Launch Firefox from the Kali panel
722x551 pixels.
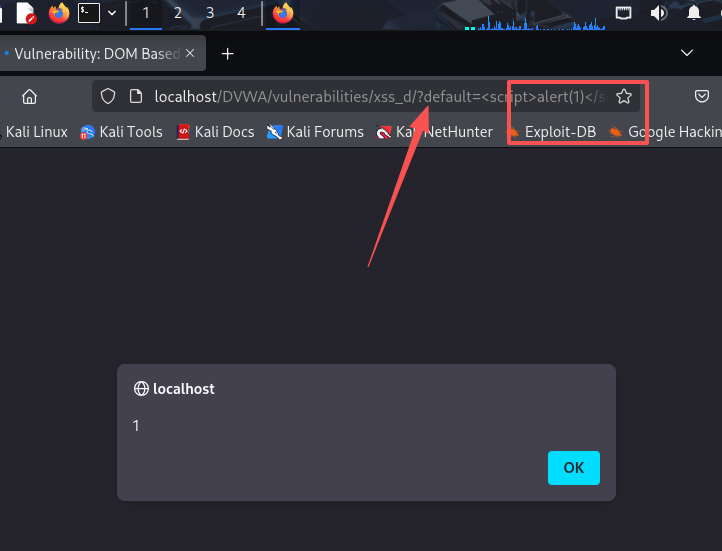click(59, 13)
